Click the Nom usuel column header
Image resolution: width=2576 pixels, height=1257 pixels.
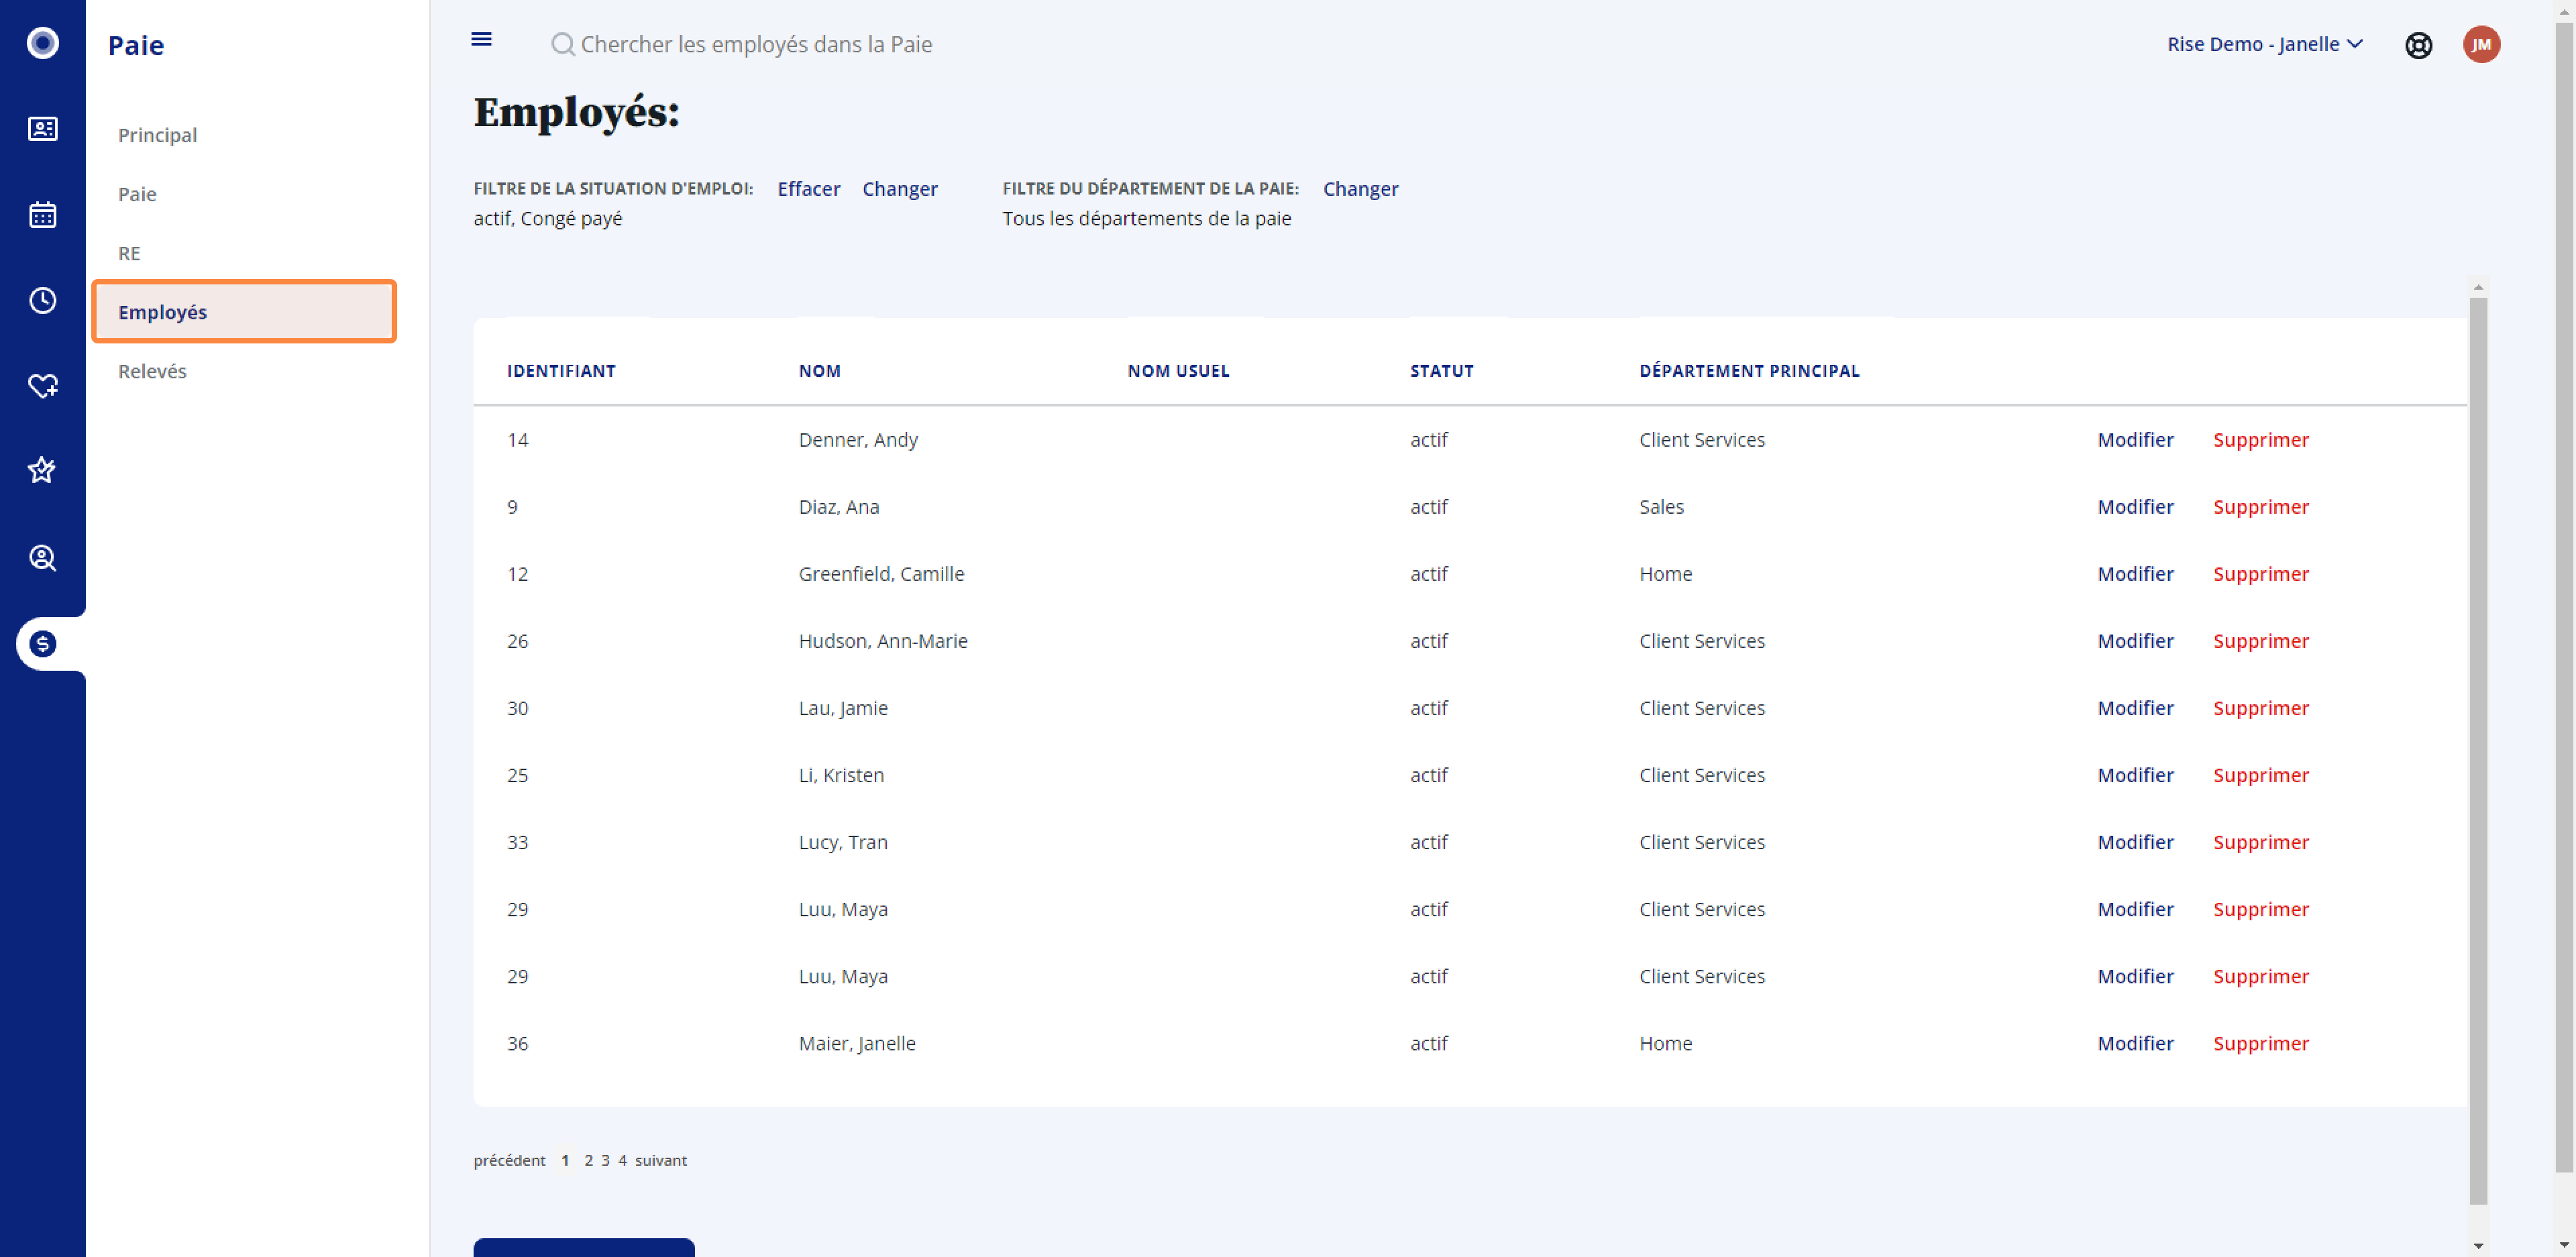coord(1178,371)
